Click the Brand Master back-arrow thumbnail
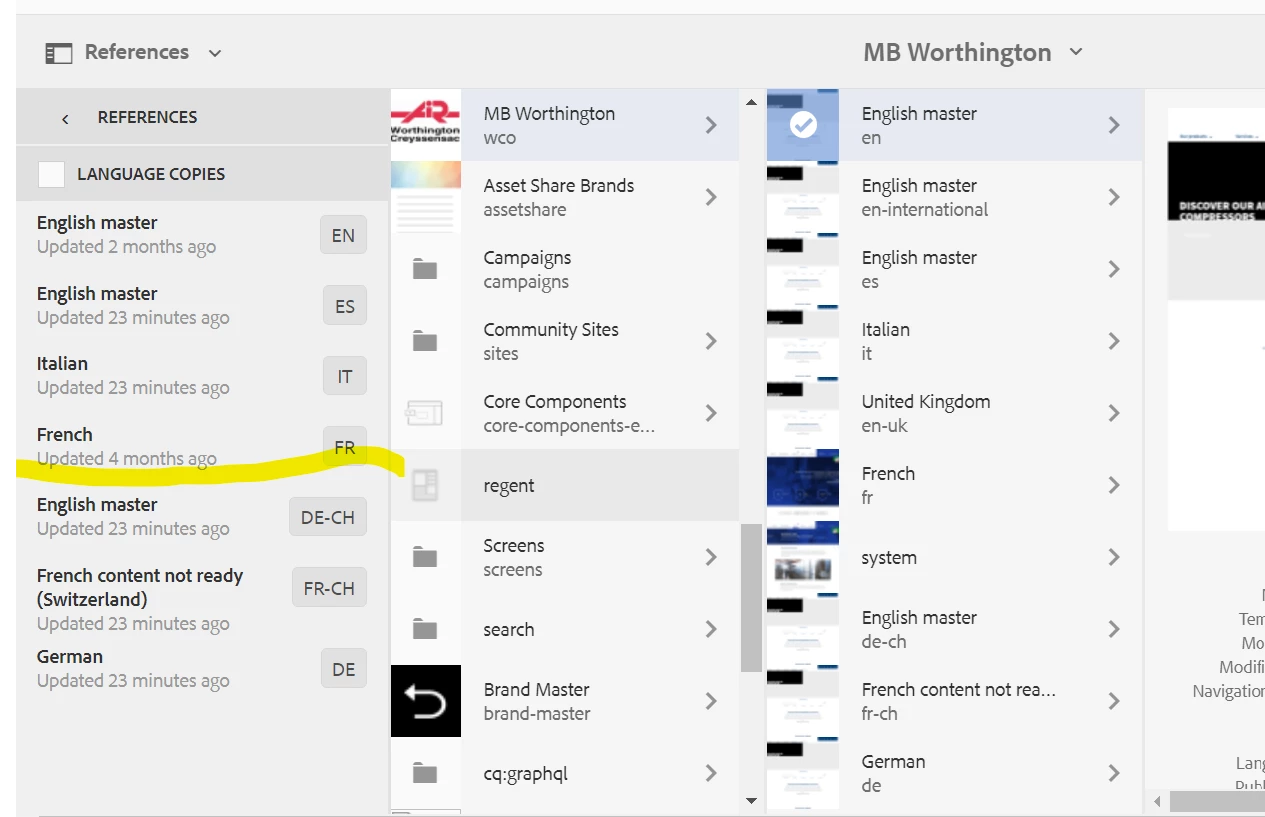 coord(426,701)
